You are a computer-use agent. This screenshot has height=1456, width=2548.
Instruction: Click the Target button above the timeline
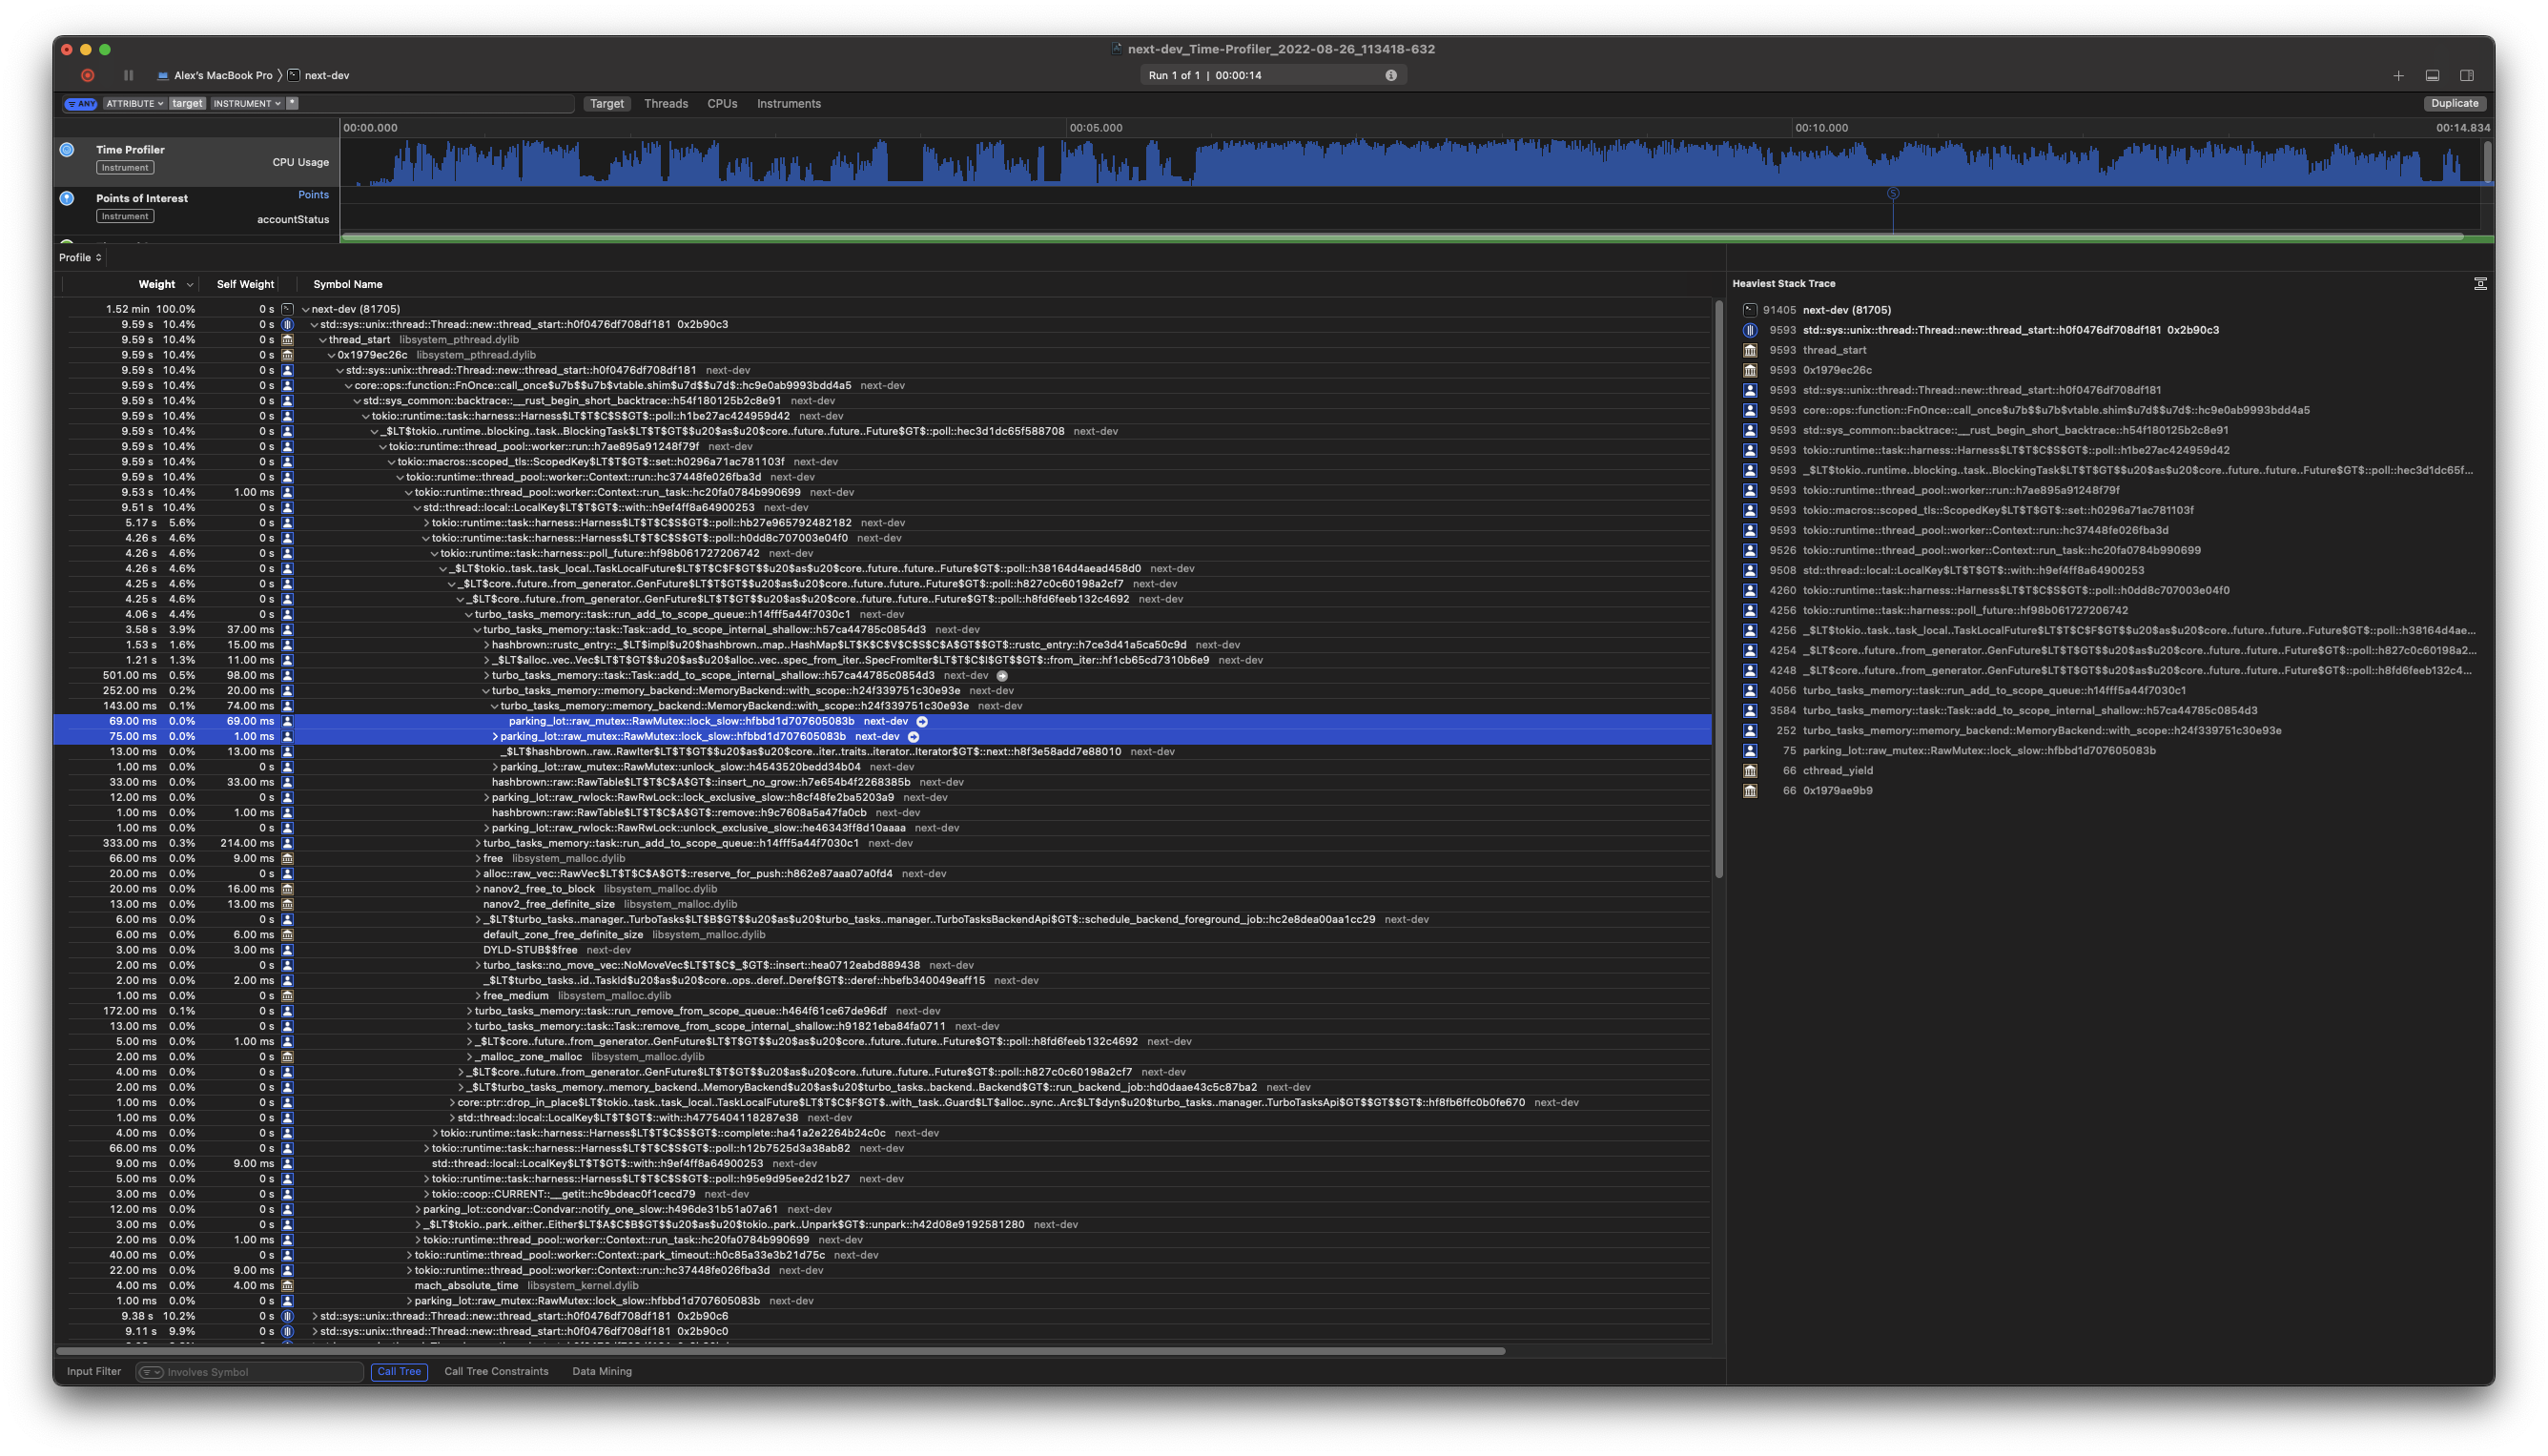coord(607,103)
